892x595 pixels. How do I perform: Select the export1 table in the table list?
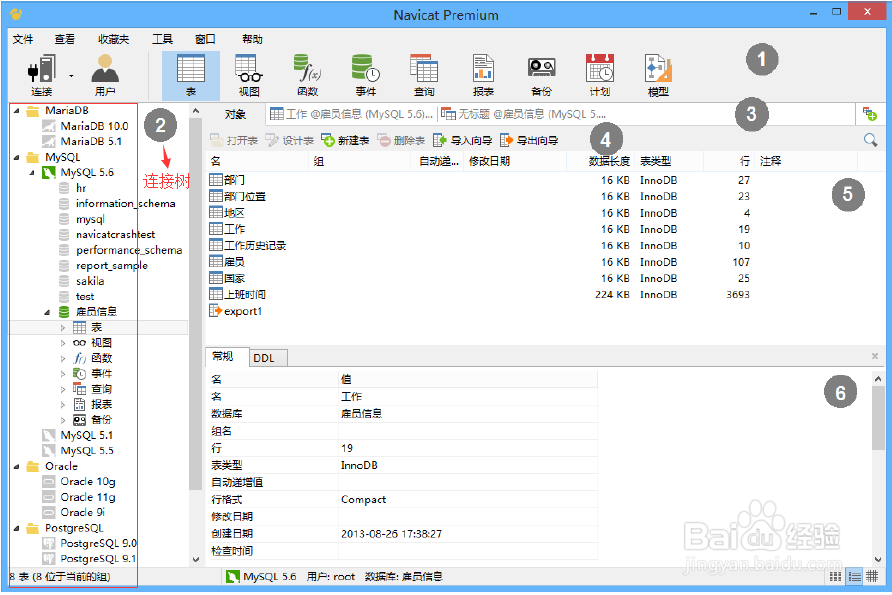(241, 311)
